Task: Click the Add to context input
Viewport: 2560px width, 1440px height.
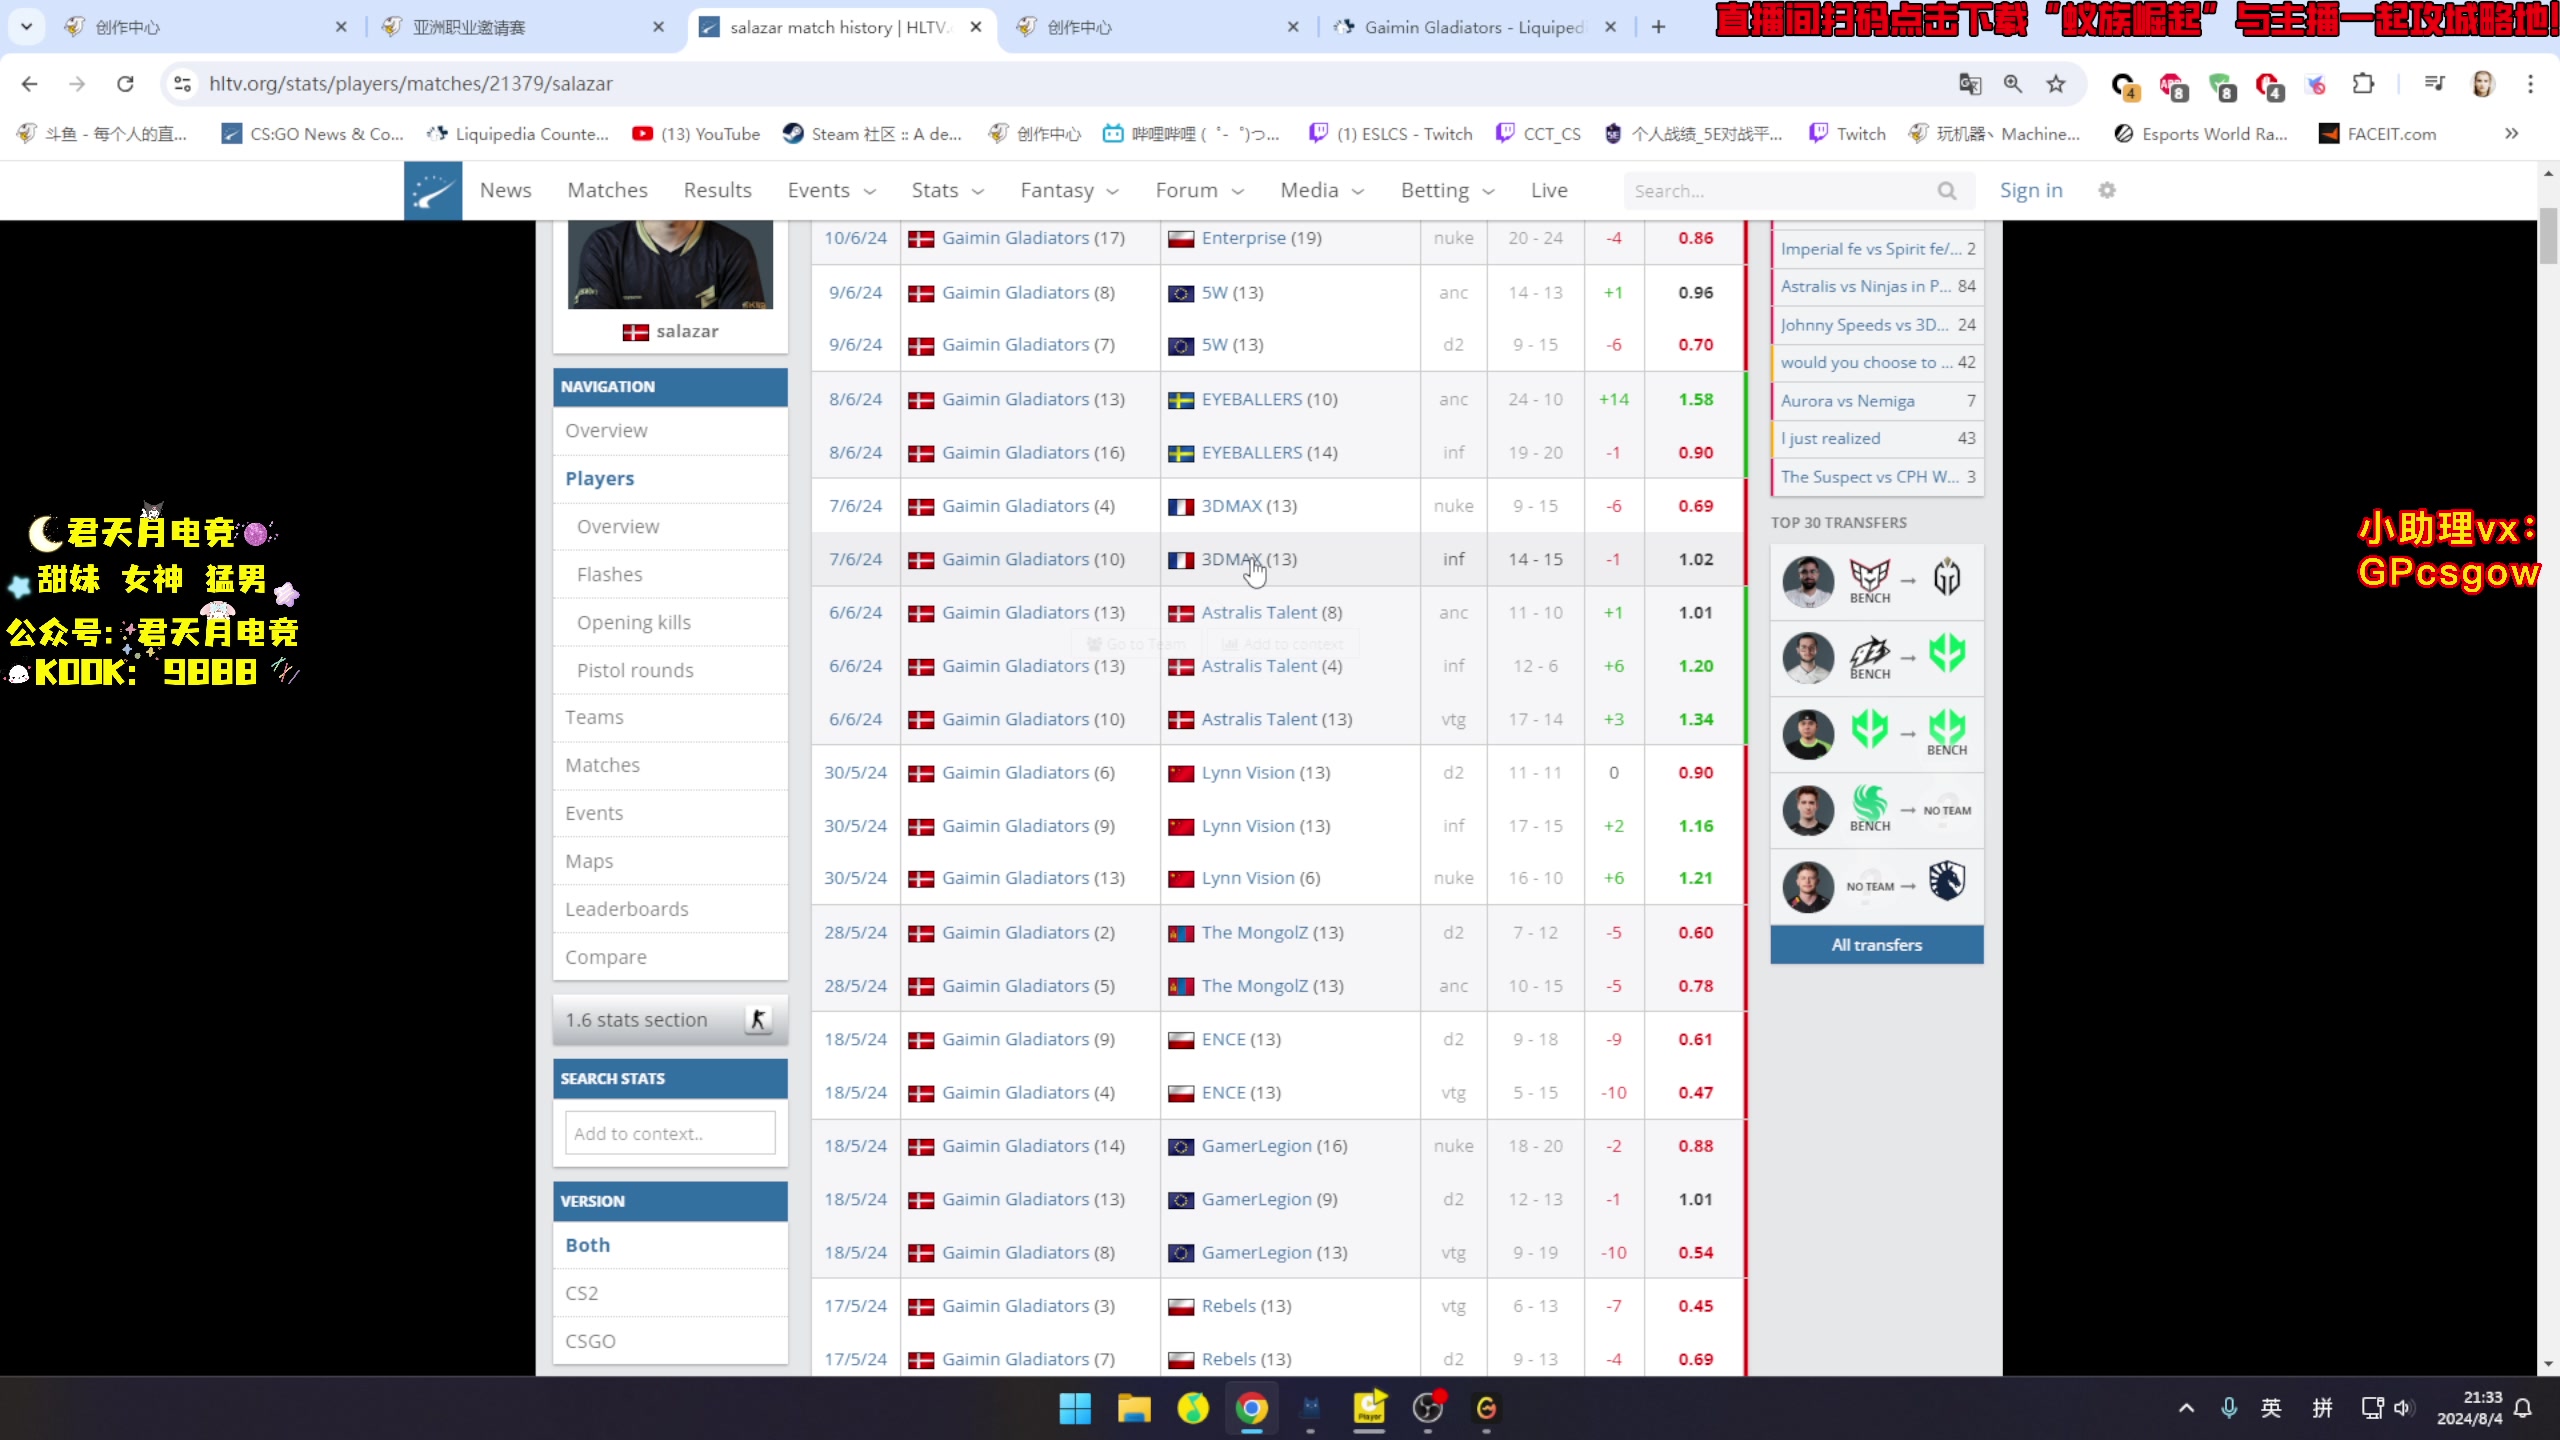Action: click(x=670, y=1133)
